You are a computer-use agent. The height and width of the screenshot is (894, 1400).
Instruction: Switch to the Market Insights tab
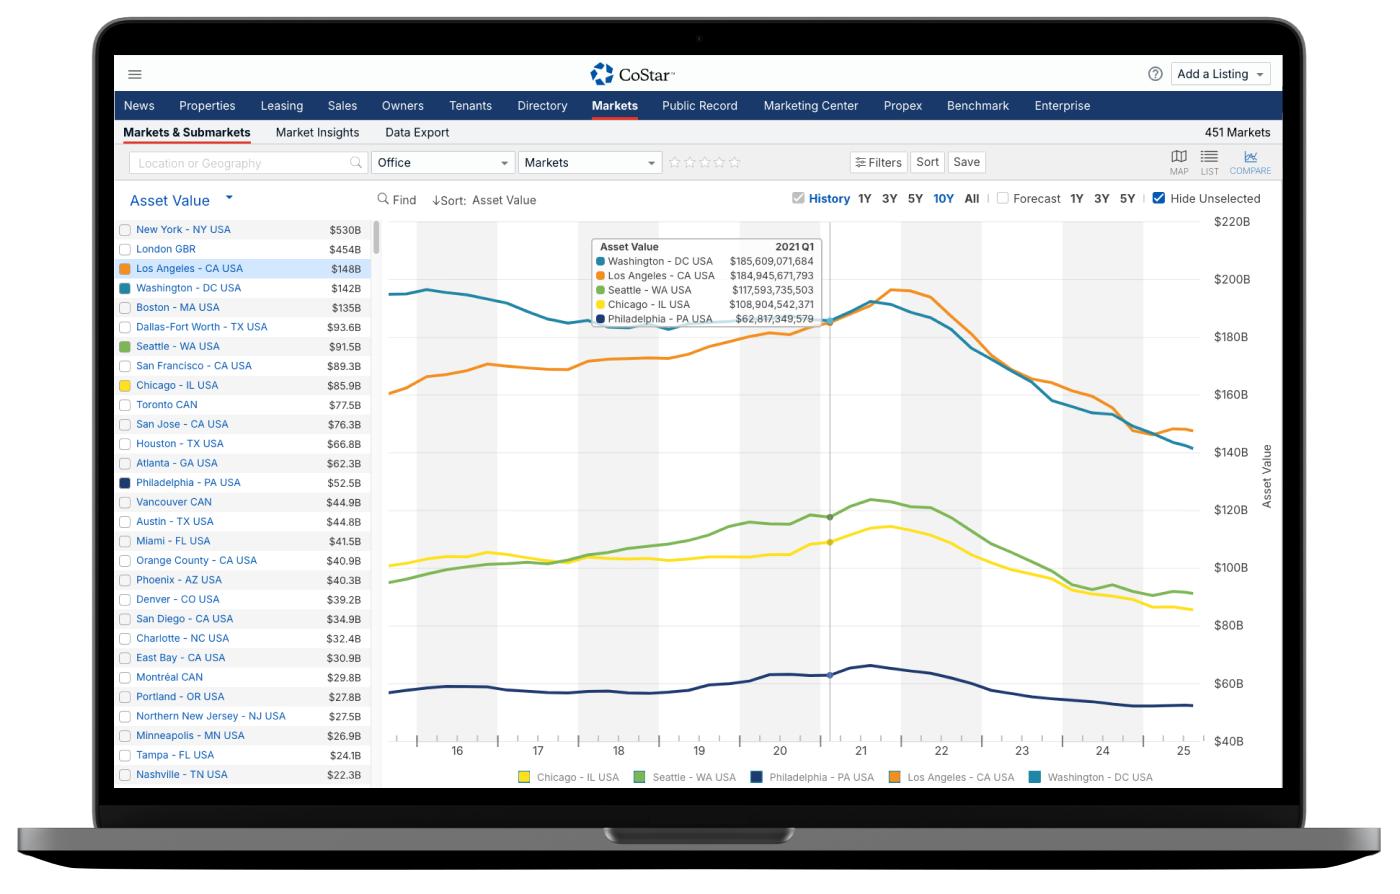(x=317, y=132)
